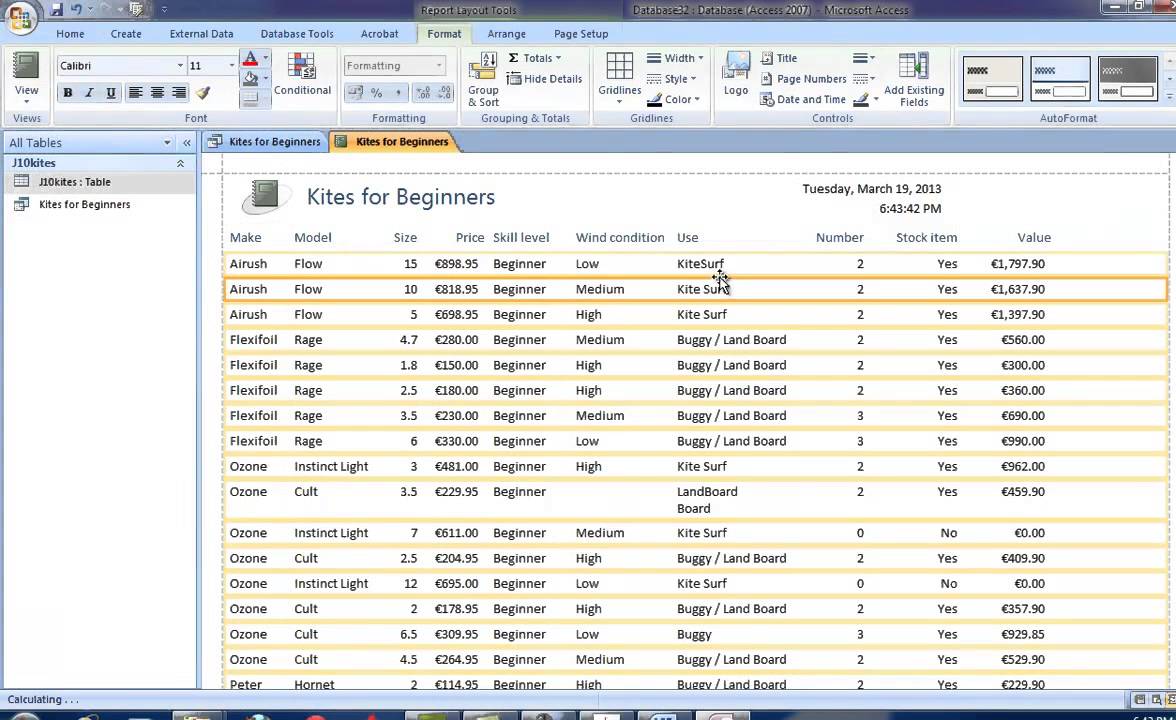1176x720 pixels.
Task: Insert report Title control
Action: (778, 58)
